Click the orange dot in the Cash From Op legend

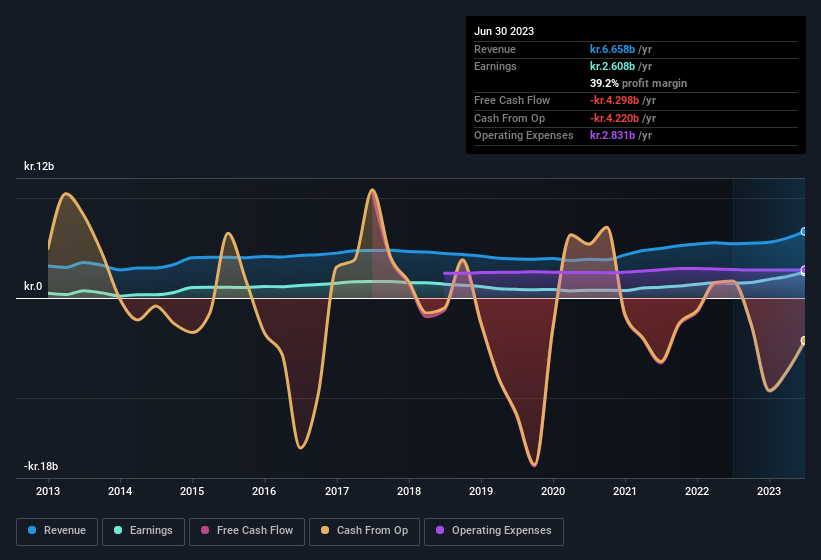pos(325,530)
